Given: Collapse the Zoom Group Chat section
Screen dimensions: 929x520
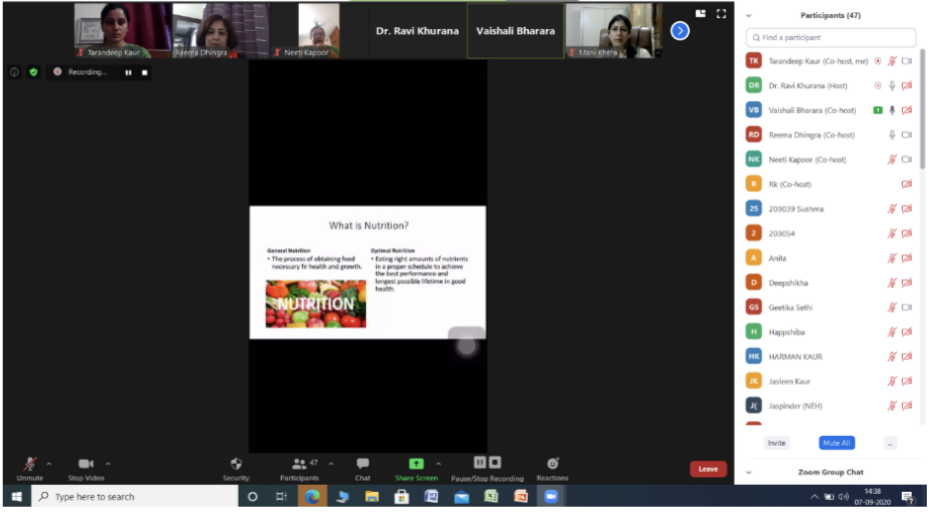Looking at the screenshot, I should tap(749, 472).
